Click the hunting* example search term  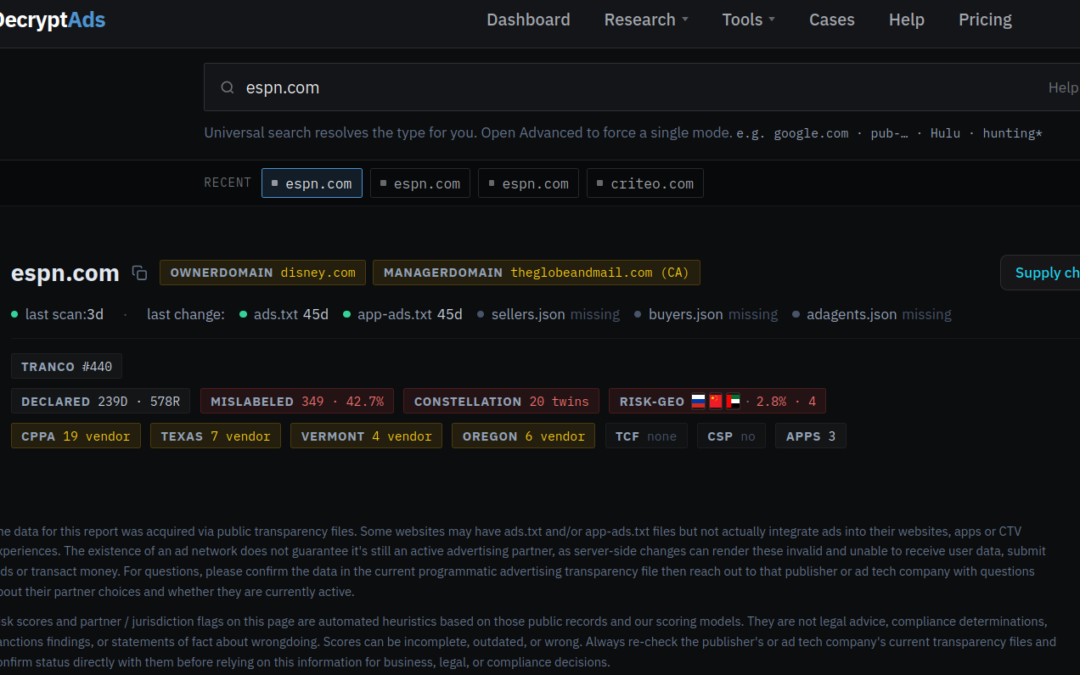(x=1012, y=134)
